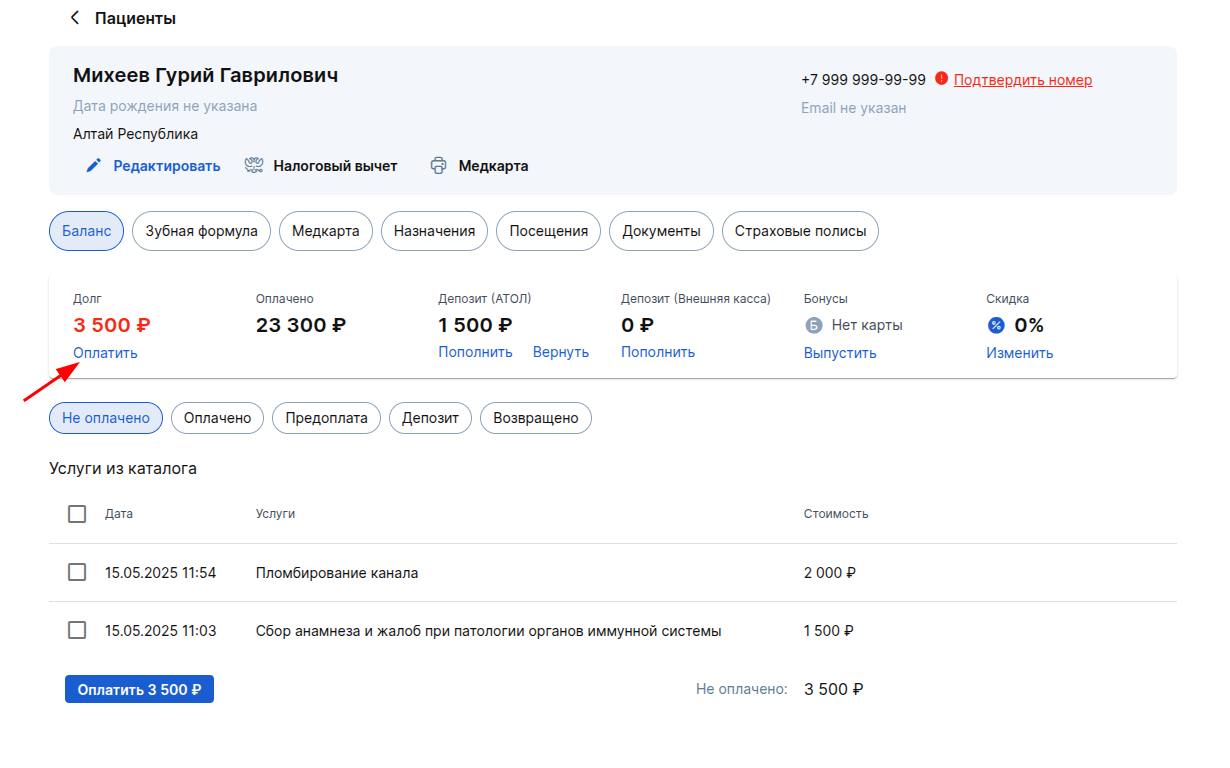Click the pencil icon beside Редактировать
This screenshot has width=1230, height=768.
[x=94, y=166]
